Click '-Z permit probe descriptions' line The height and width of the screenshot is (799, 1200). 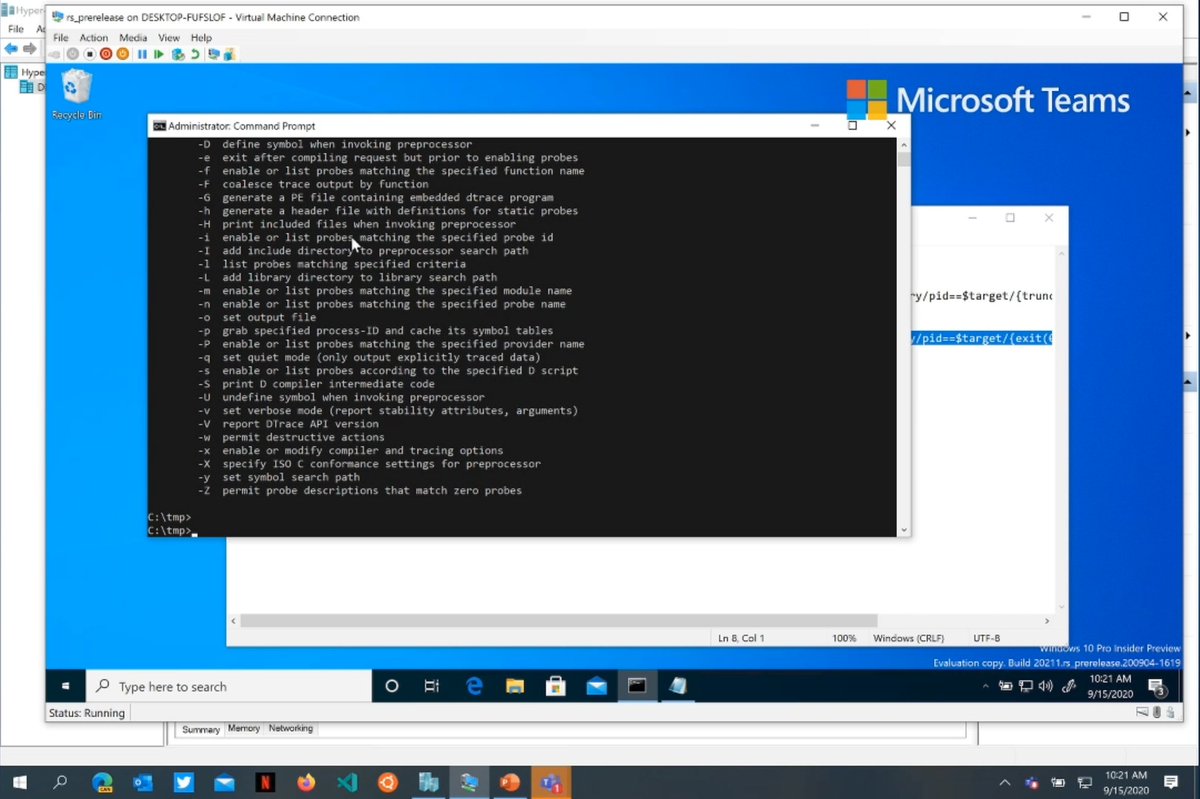pyautogui.click(x=360, y=490)
